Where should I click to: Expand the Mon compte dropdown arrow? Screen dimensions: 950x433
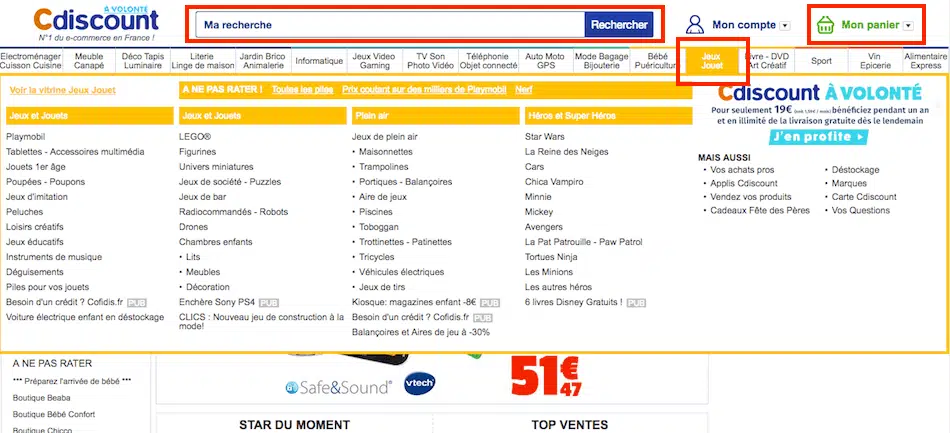[784, 25]
